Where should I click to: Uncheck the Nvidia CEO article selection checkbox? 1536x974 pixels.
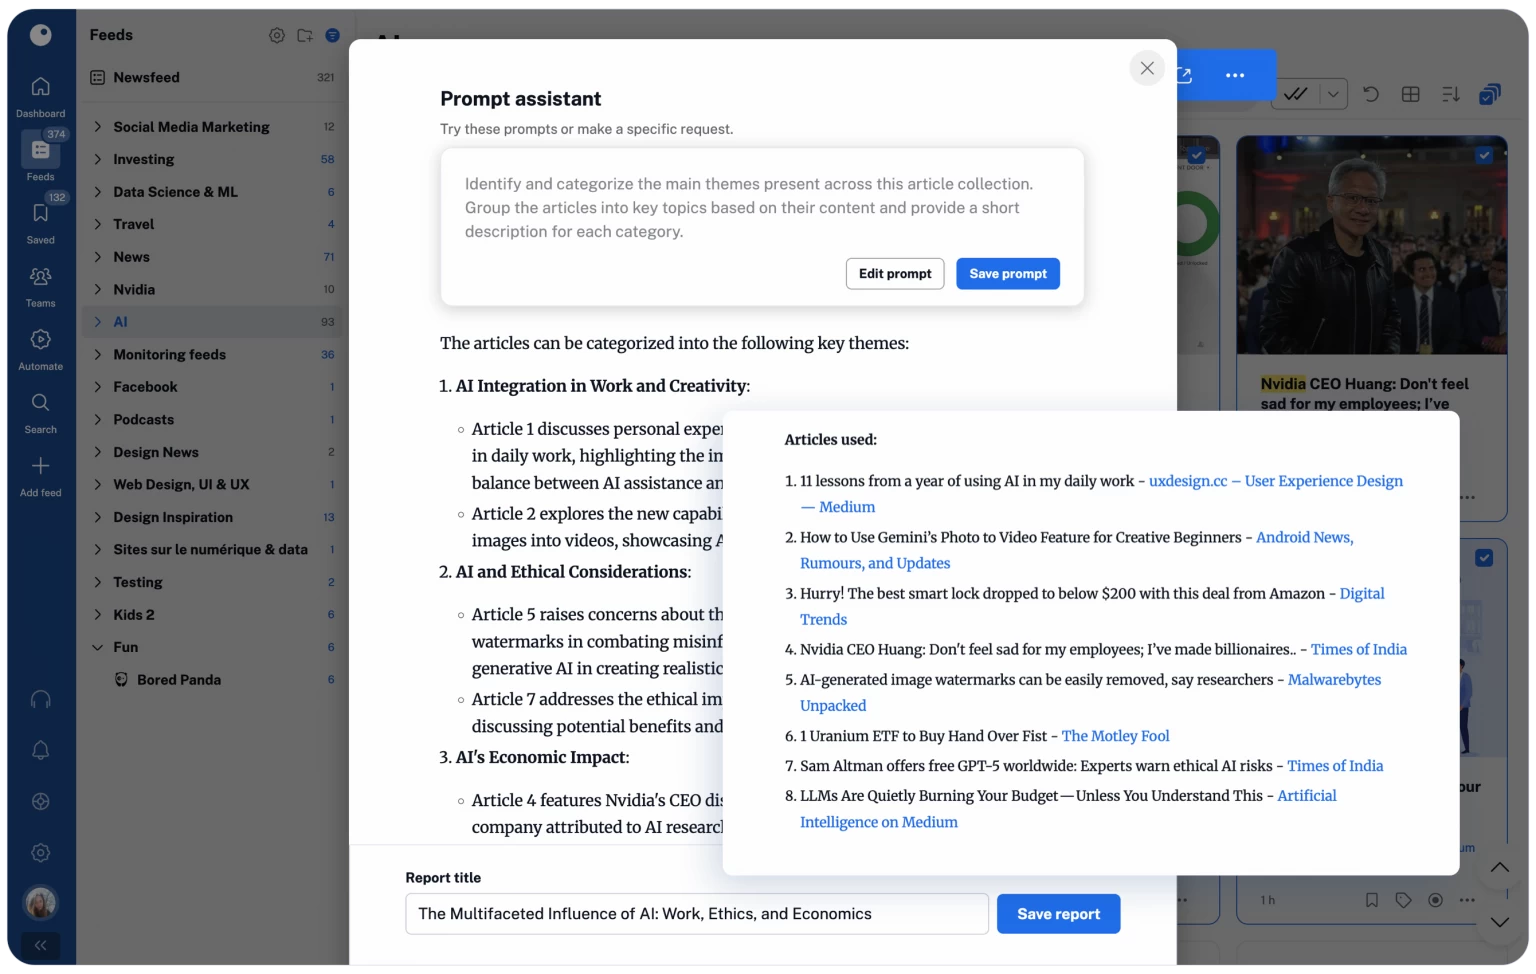click(x=1484, y=156)
